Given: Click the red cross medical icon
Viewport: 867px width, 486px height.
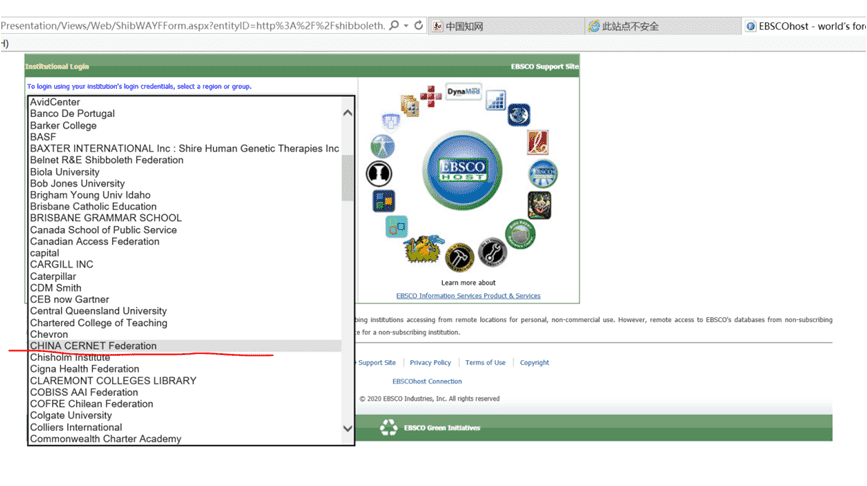Looking at the screenshot, I should (x=430, y=97).
